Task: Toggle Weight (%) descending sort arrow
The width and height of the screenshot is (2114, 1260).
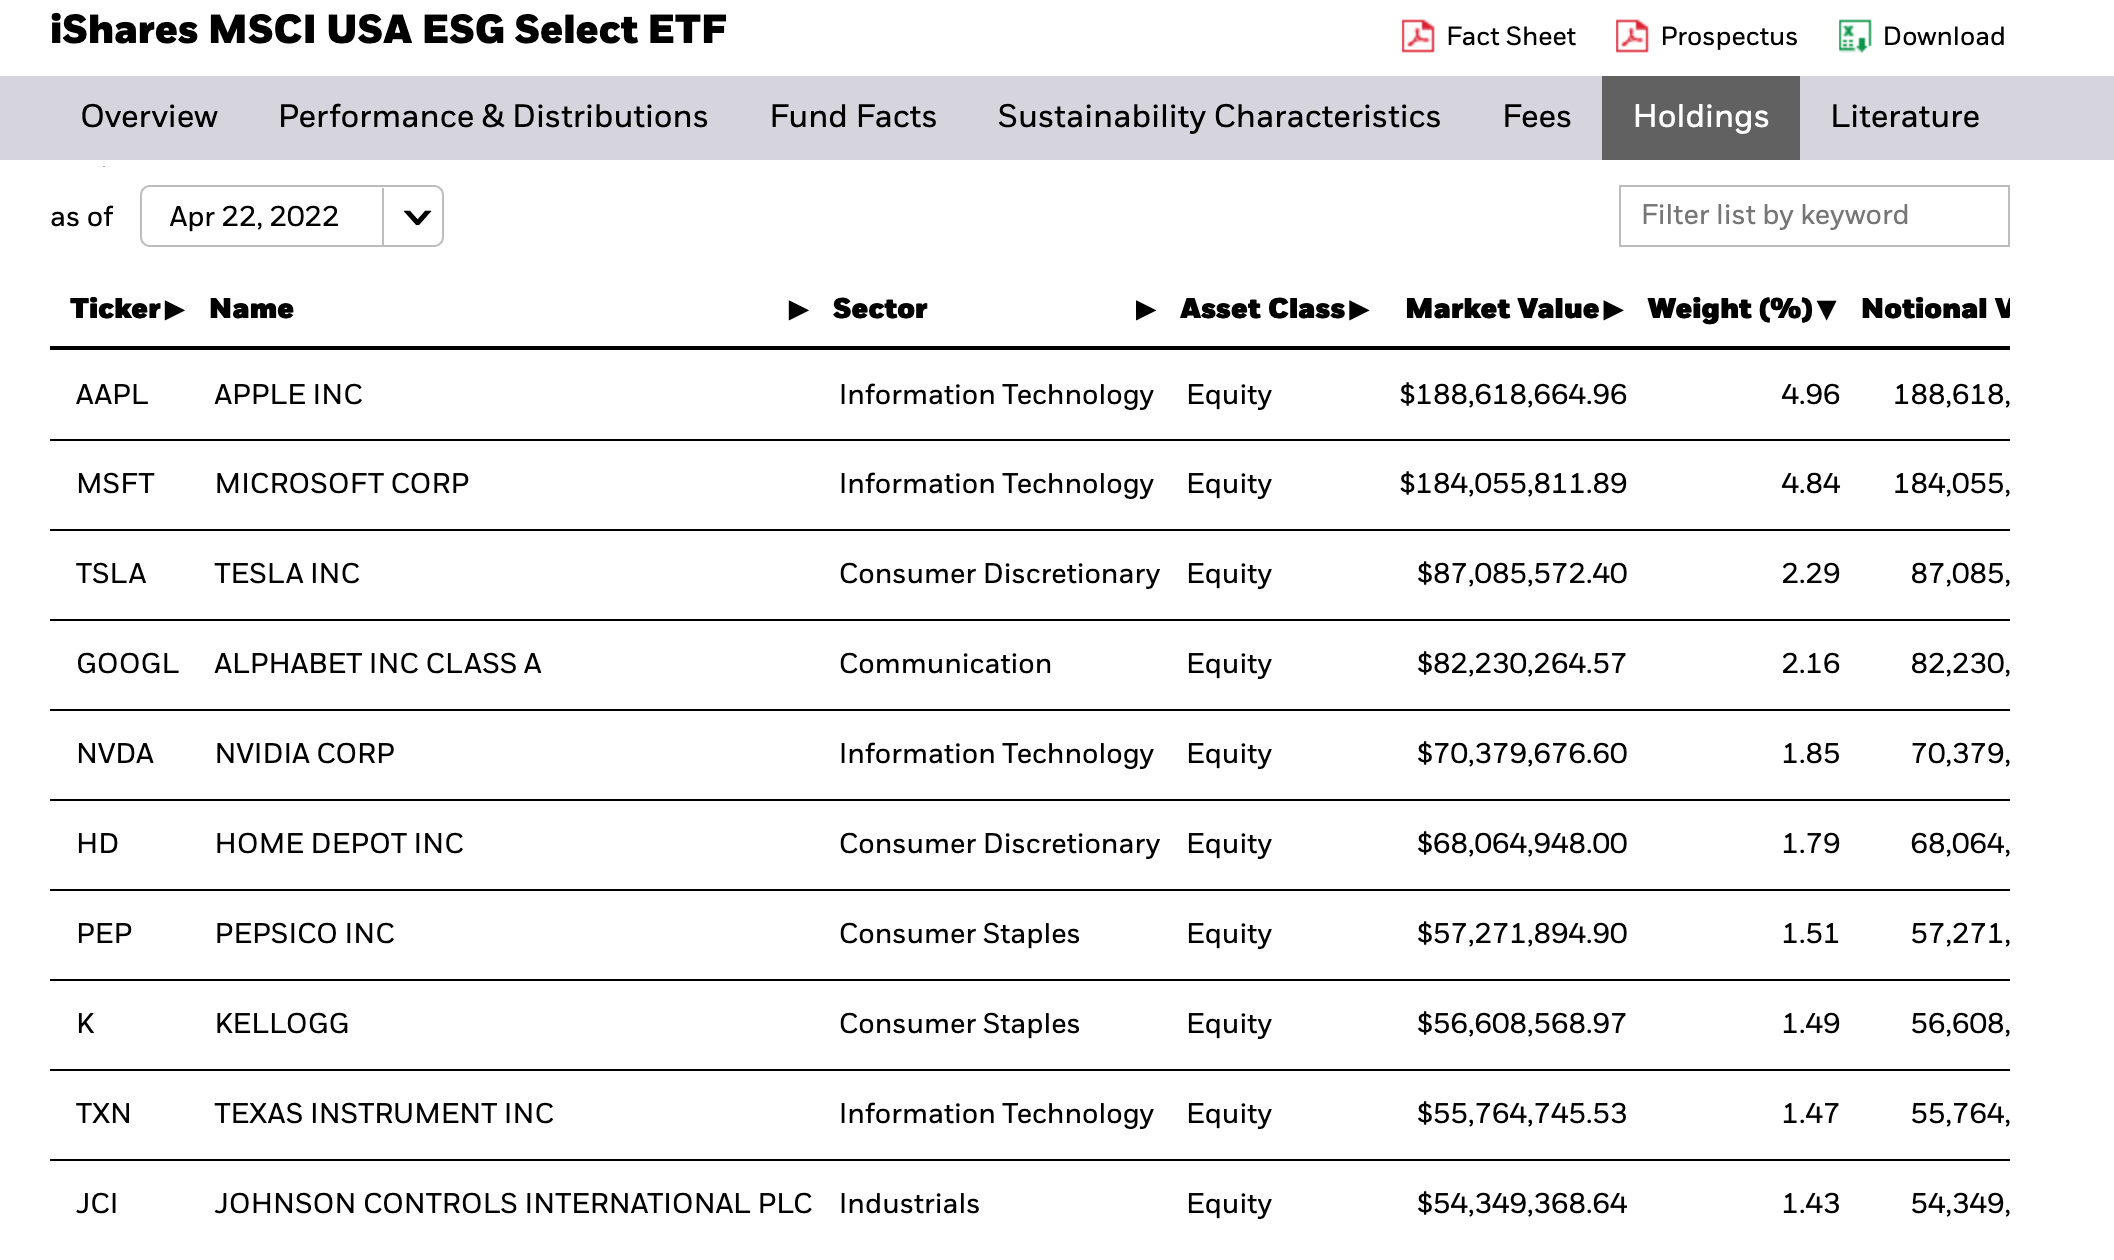Action: [x=1827, y=310]
